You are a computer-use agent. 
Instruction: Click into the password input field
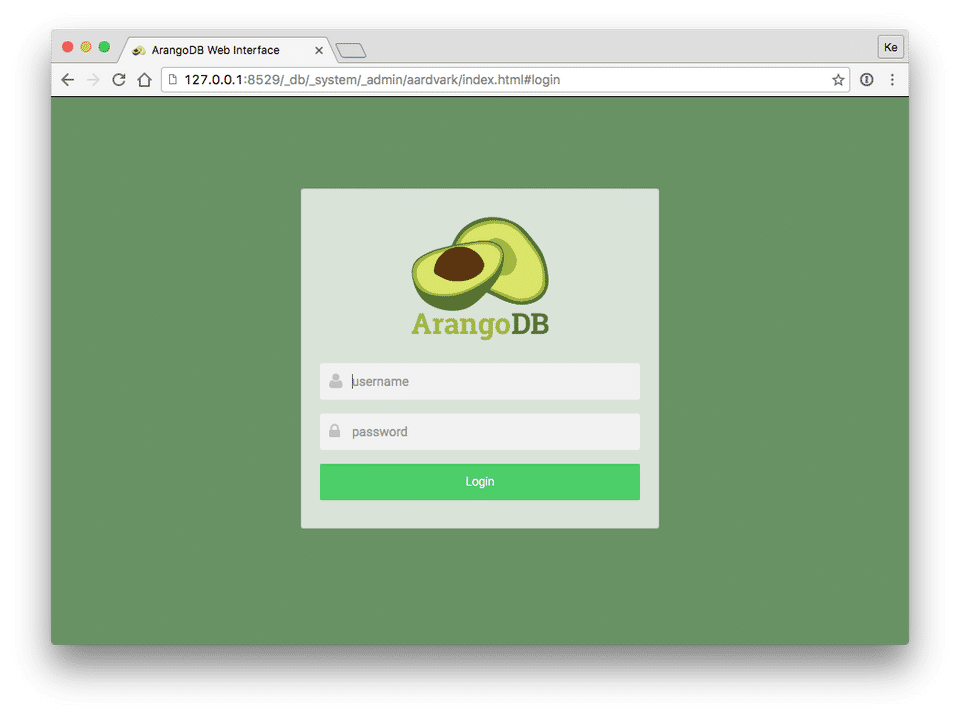[x=480, y=432]
